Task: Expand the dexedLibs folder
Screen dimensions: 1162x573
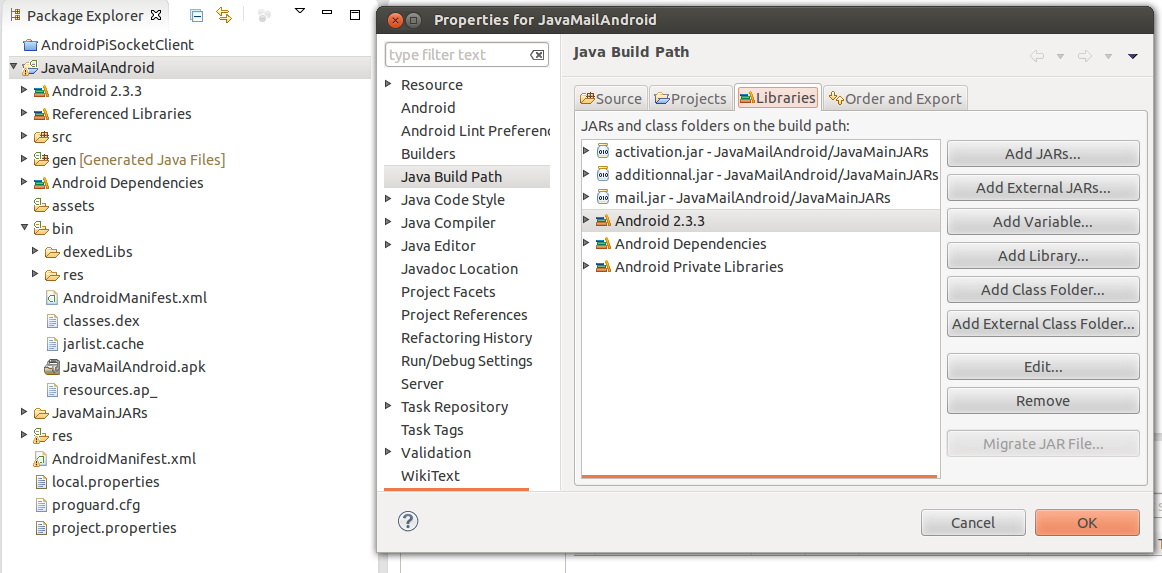Action: coord(35,251)
